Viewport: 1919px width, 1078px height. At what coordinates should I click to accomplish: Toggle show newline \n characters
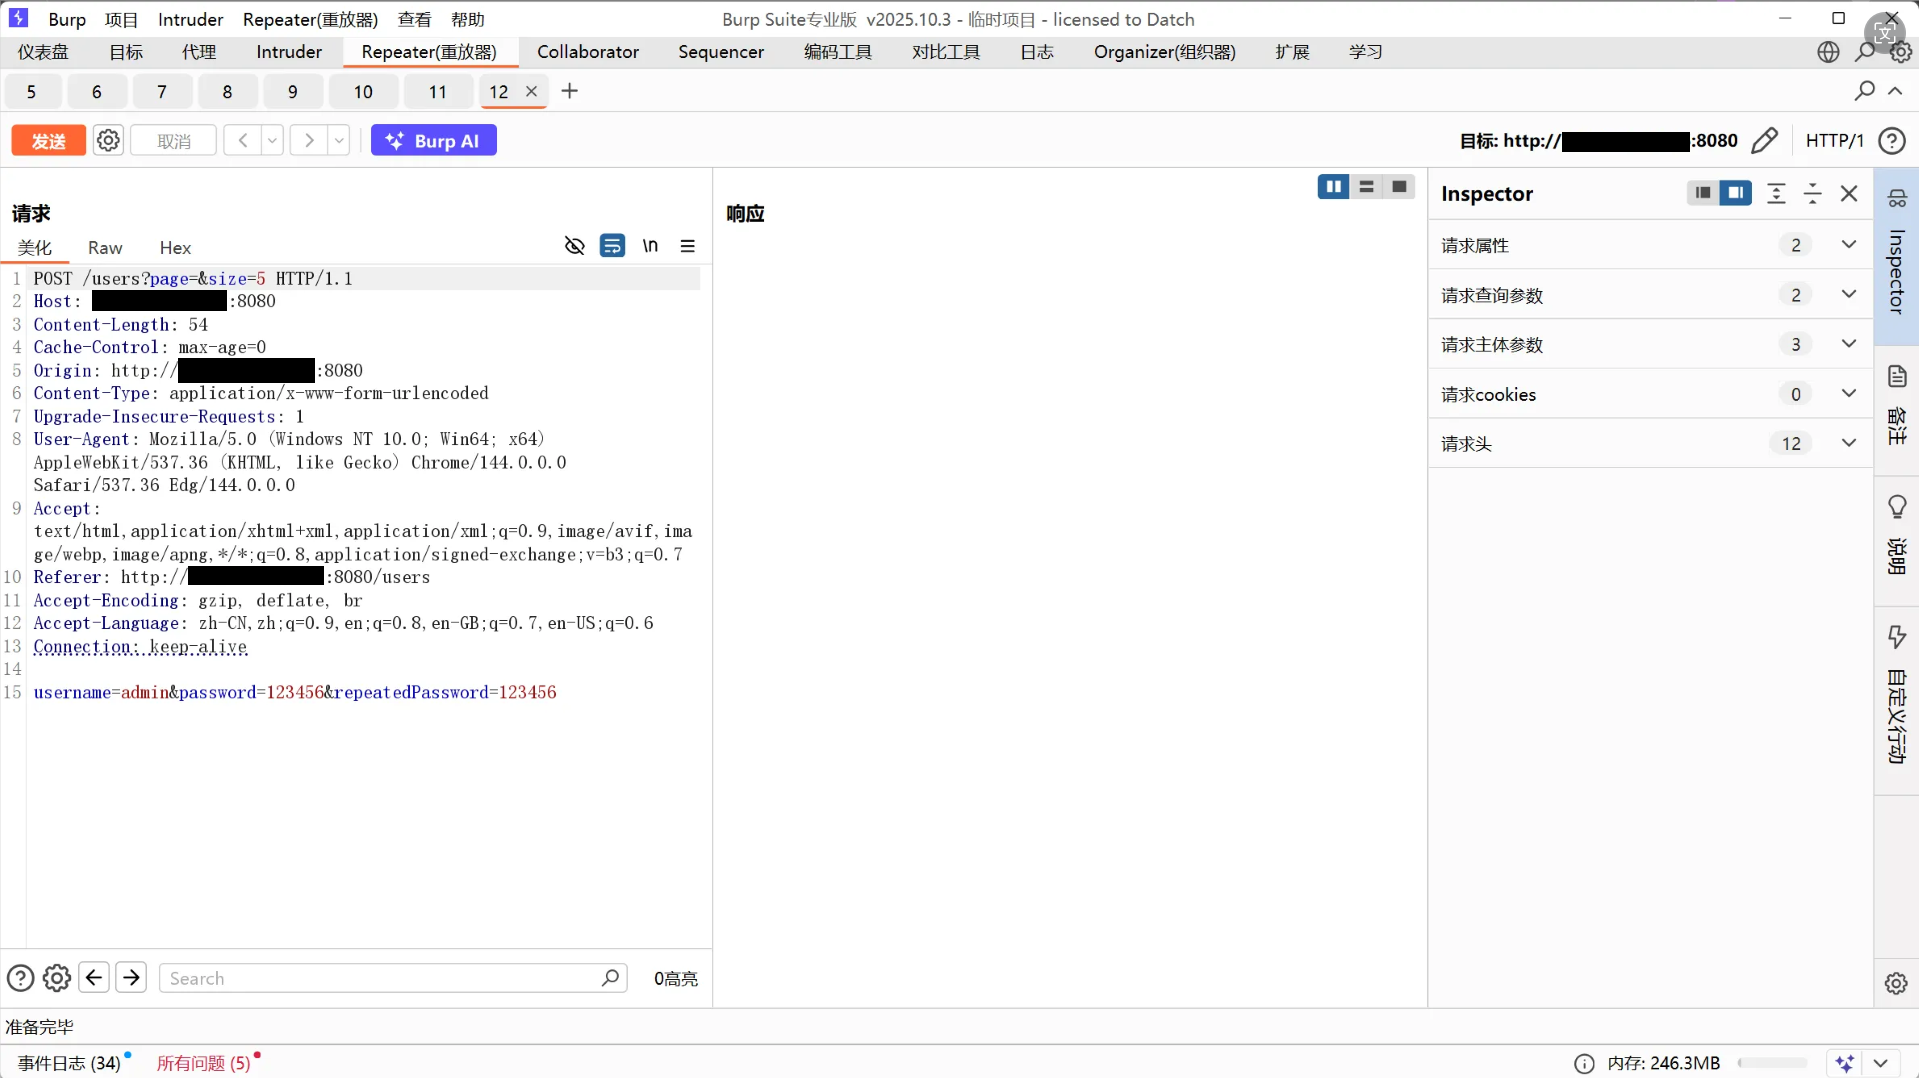click(x=650, y=246)
